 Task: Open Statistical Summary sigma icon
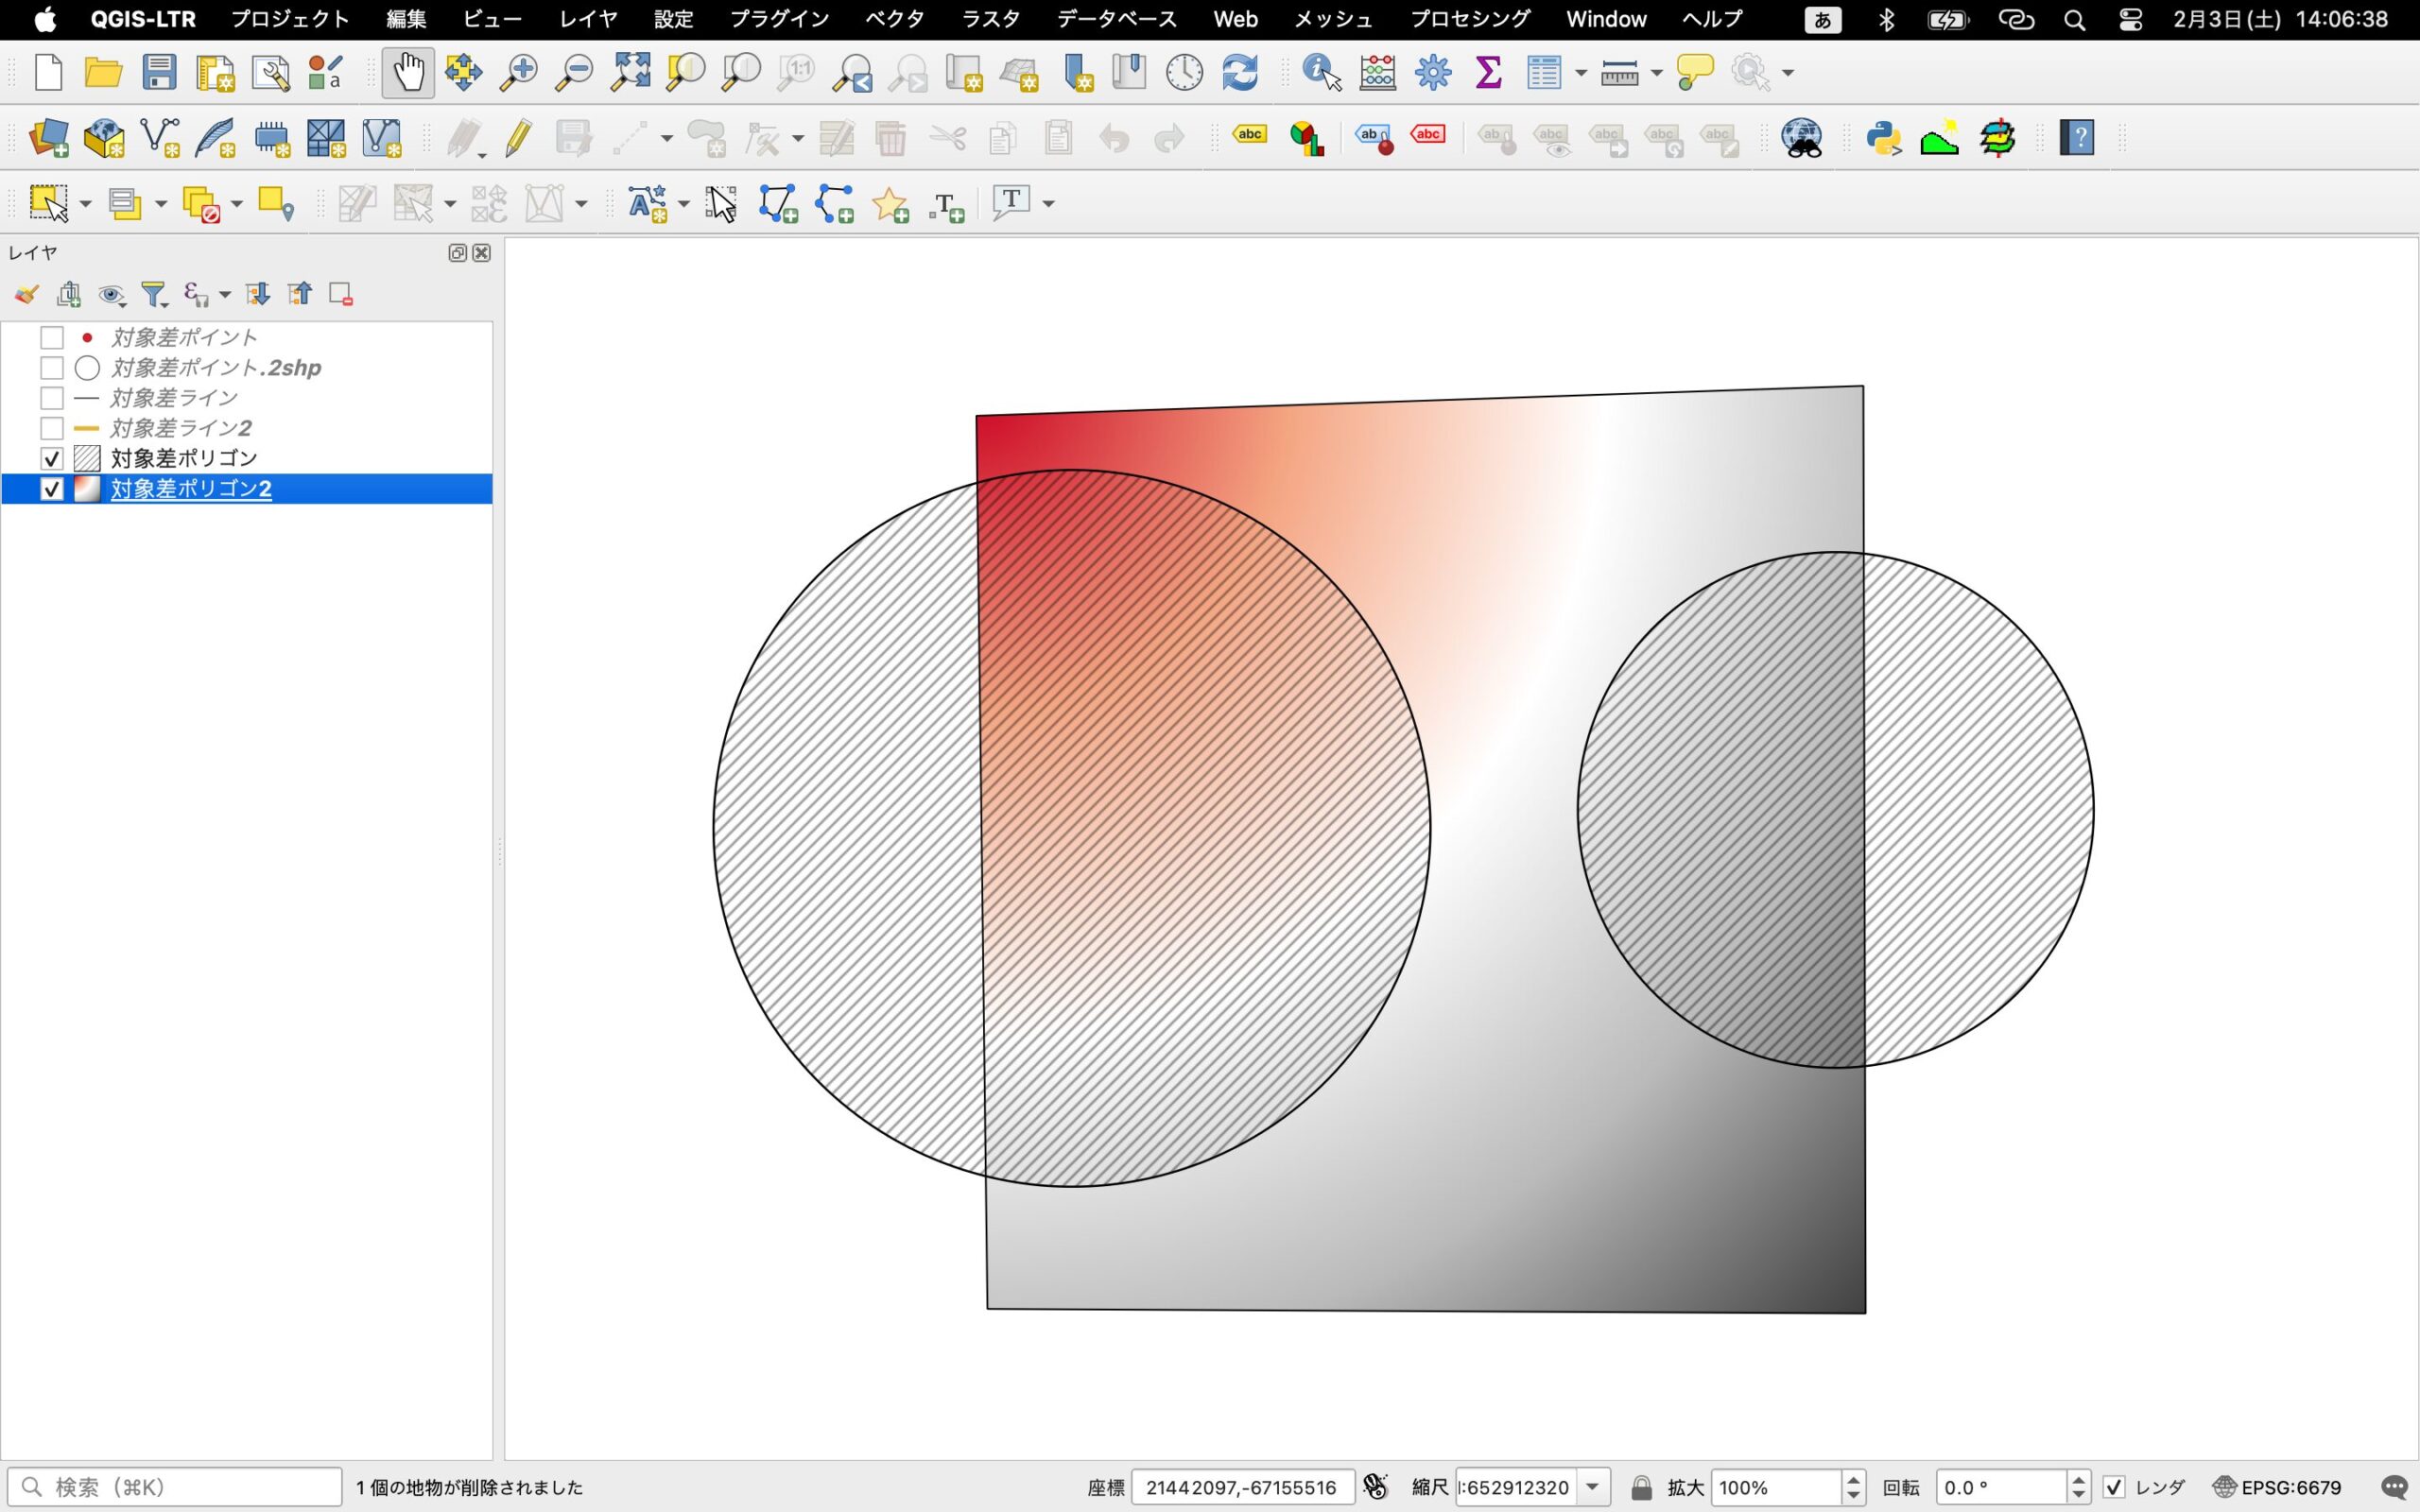coord(1488,73)
